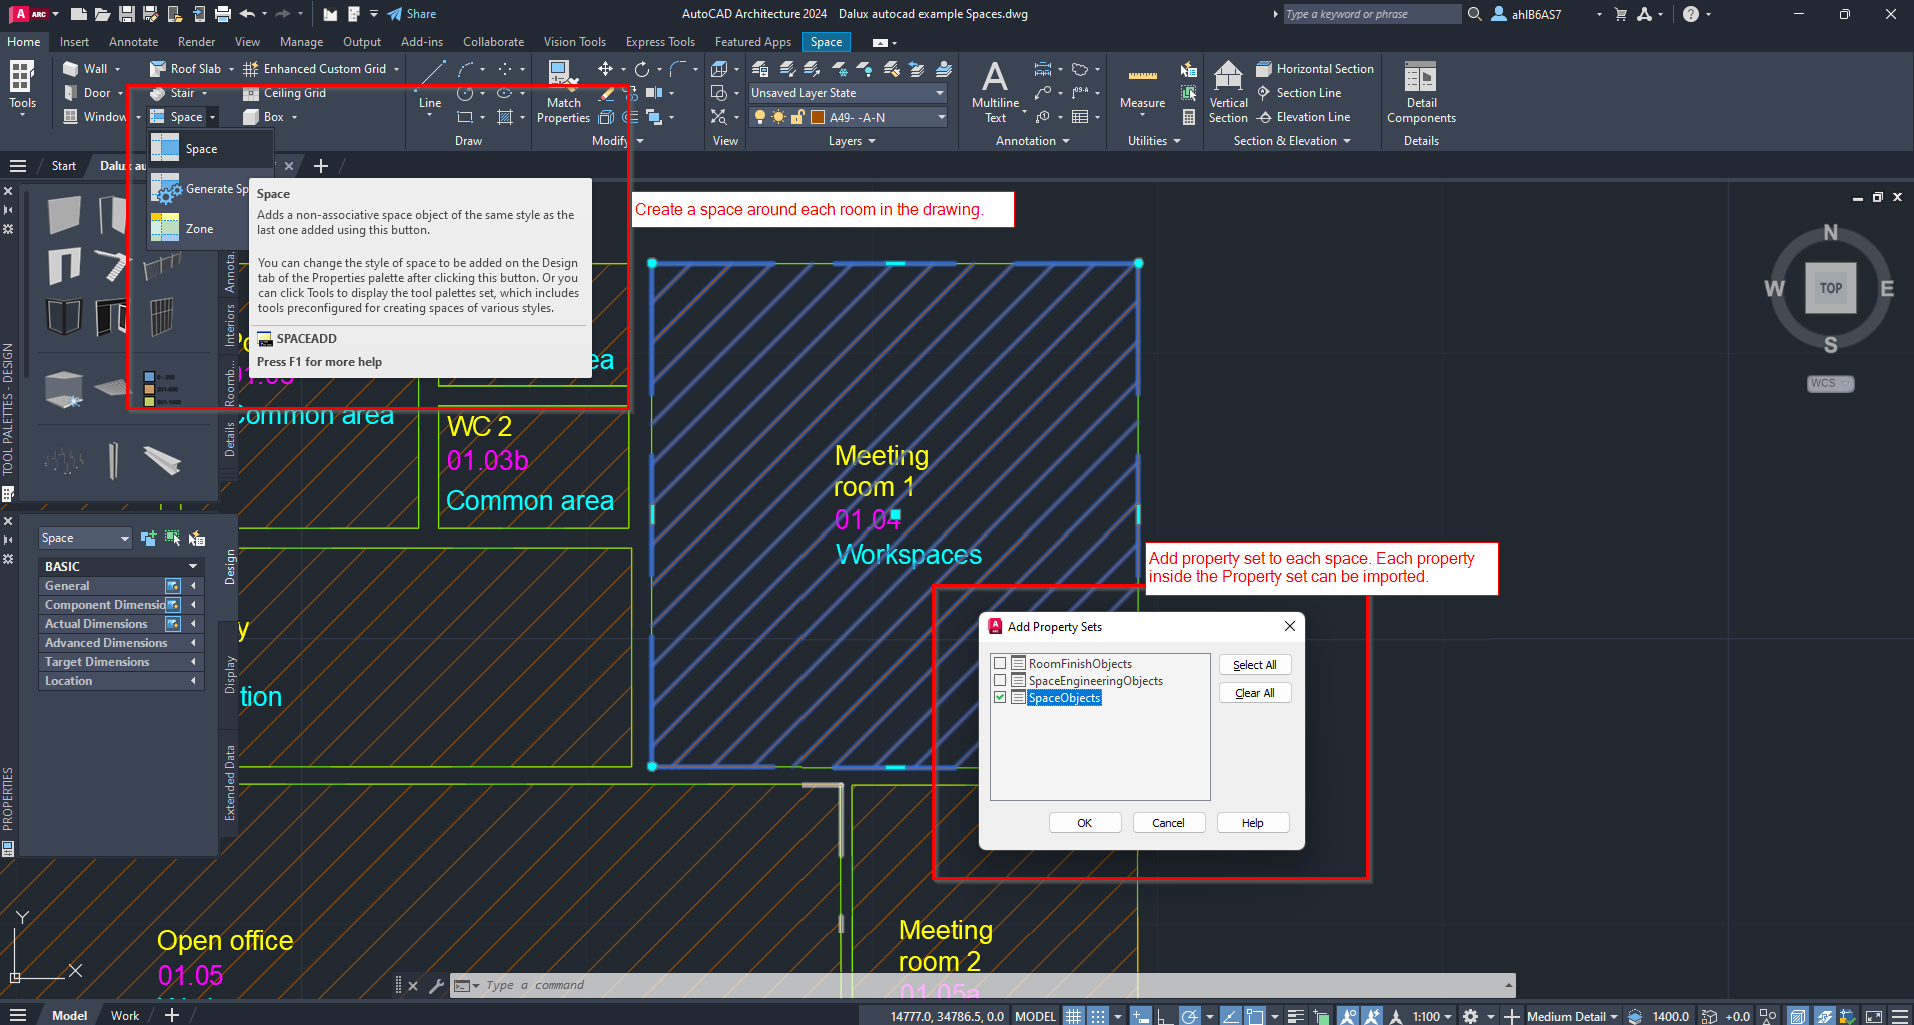Click the Match Properties icon
Image resolution: width=1914 pixels, height=1025 pixels.
[561, 74]
